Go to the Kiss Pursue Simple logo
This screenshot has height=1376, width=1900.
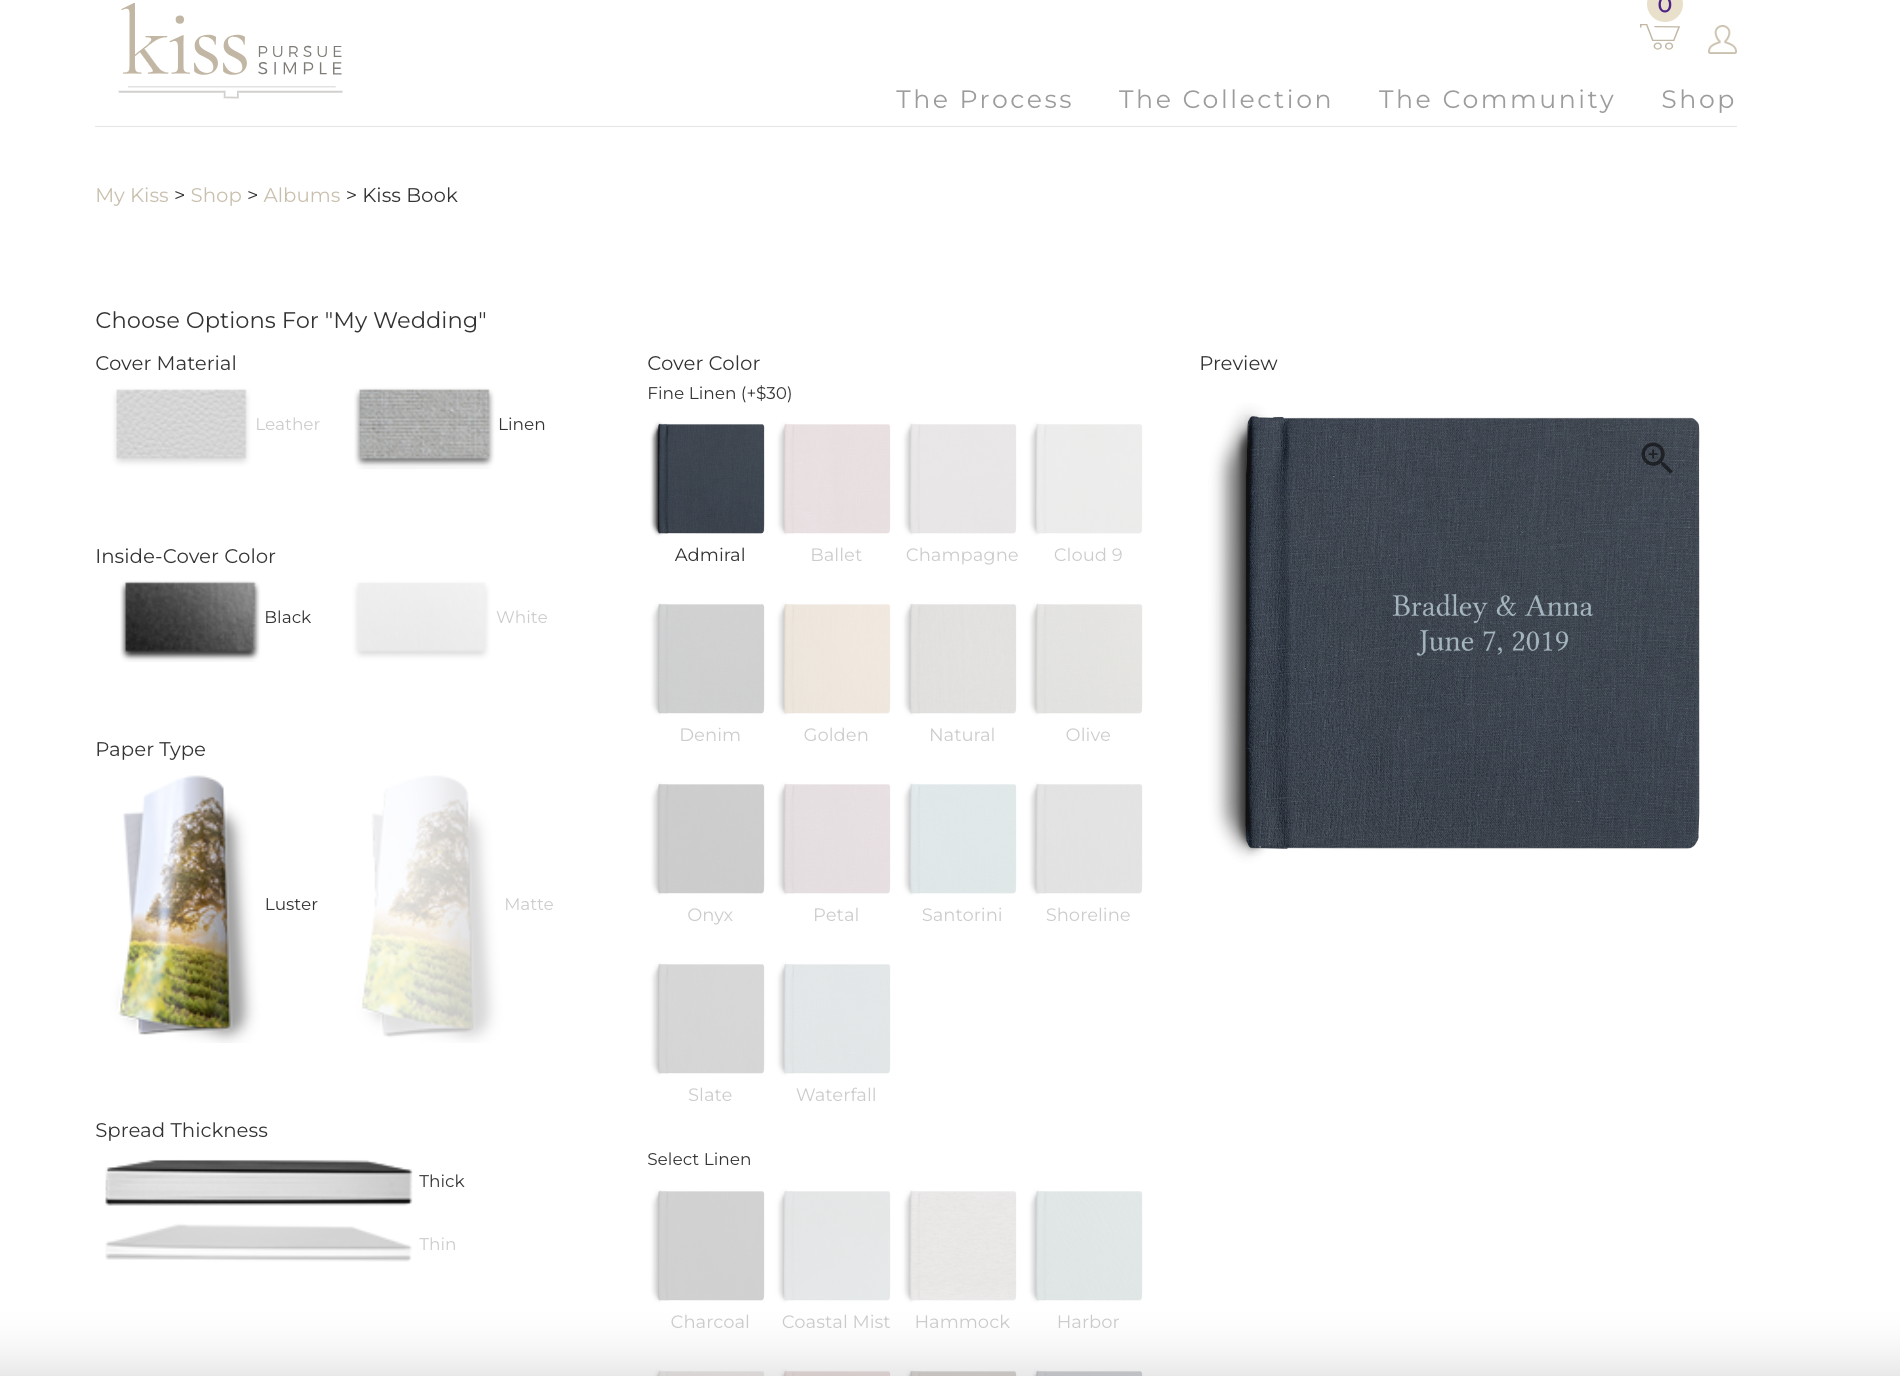[x=231, y=50]
